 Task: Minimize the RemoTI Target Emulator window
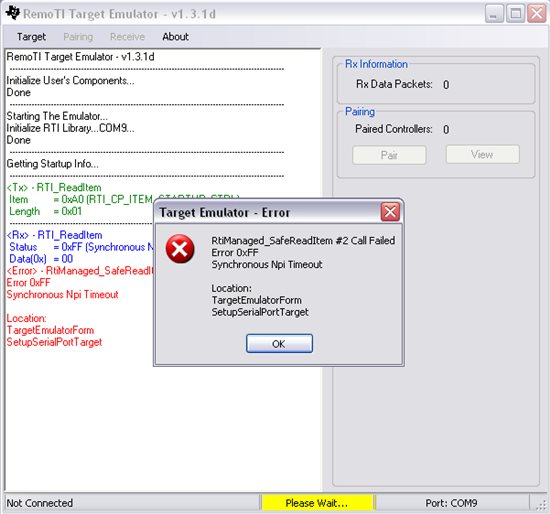(494, 14)
